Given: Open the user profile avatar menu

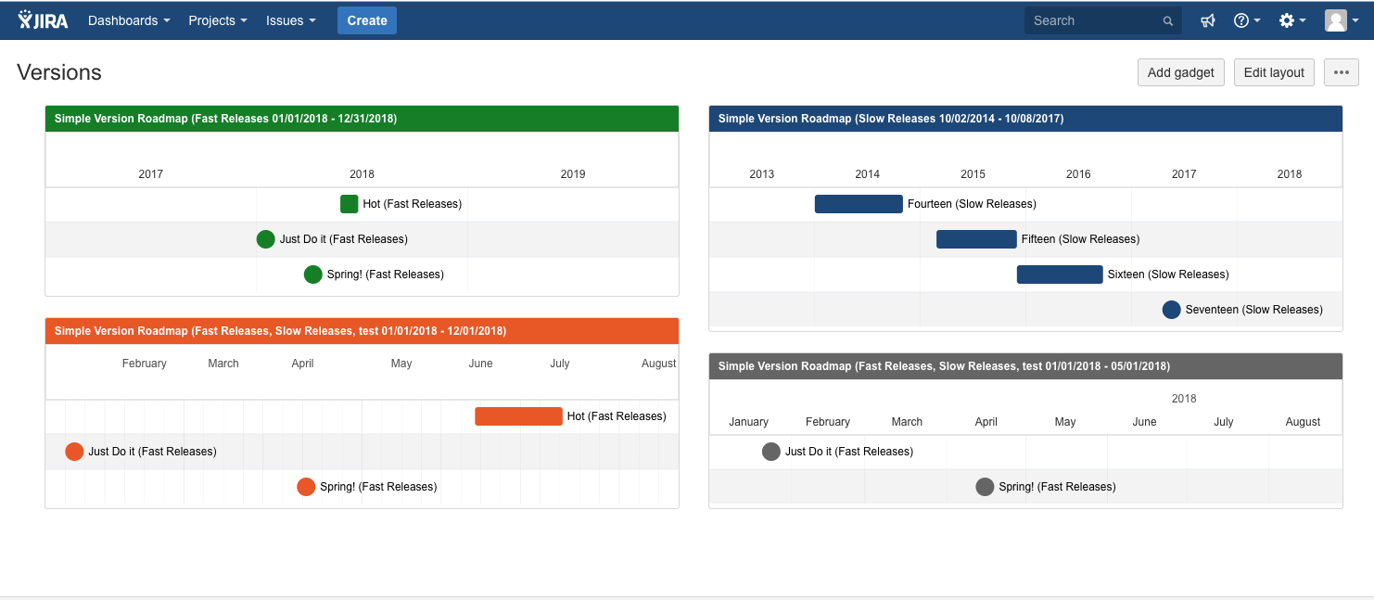Looking at the screenshot, I should click(x=1341, y=20).
